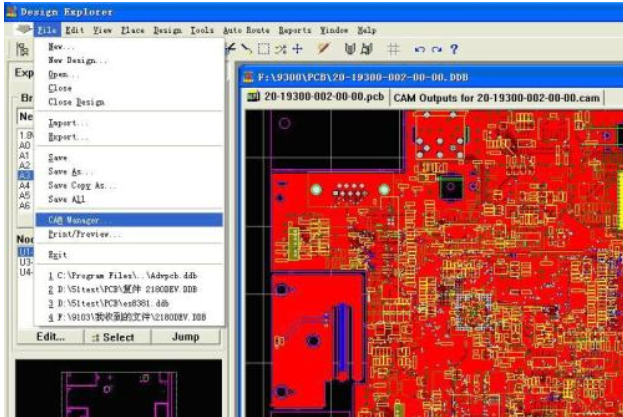
Task: Select Save Copy As menu entry
Action: 82,186
